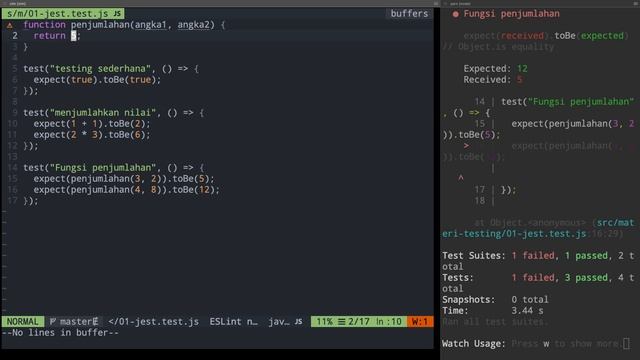Click the lines icon before 2/17
This screenshot has width=640, height=360.
[x=341, y=322]
